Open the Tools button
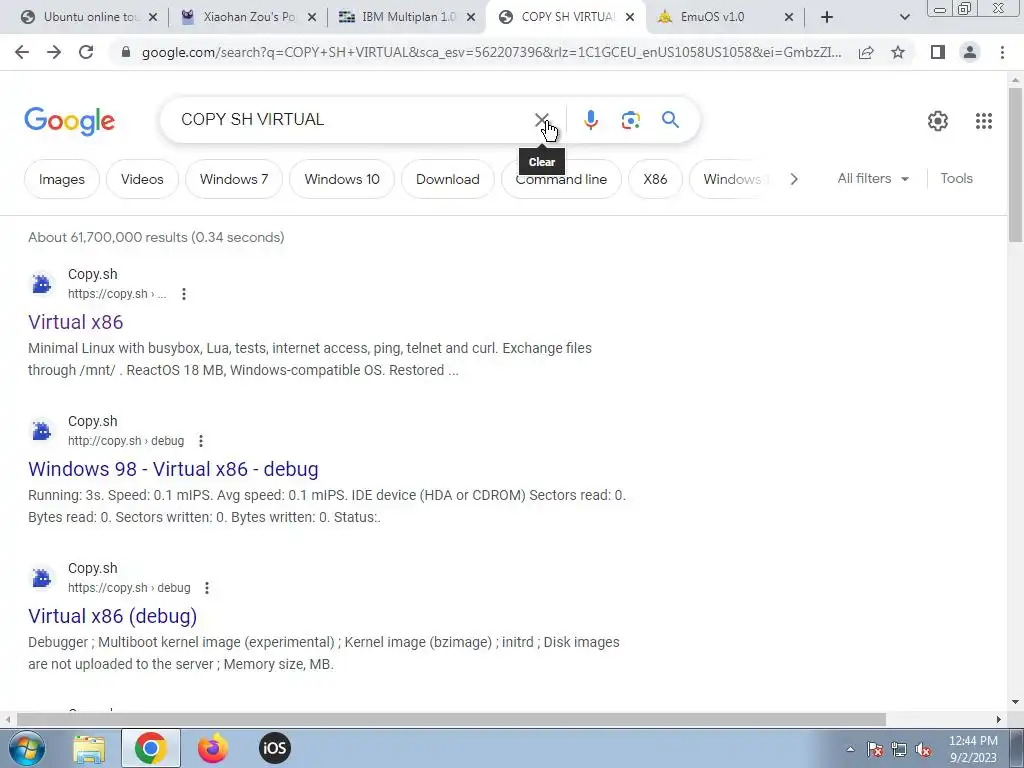 coord(956,178)
